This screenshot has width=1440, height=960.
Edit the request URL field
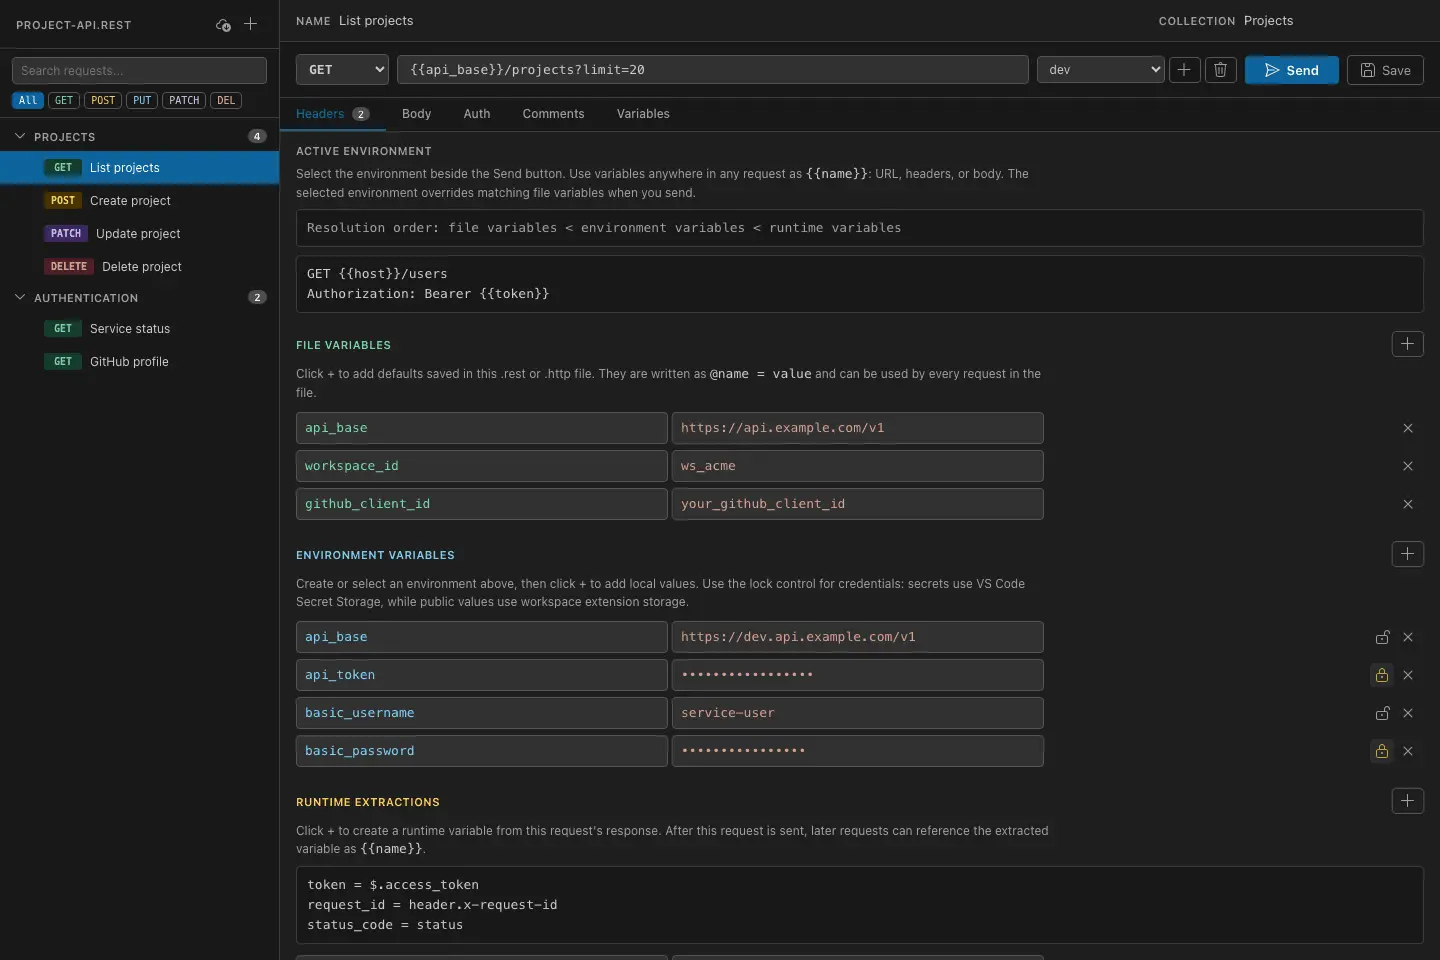[712, 70]
